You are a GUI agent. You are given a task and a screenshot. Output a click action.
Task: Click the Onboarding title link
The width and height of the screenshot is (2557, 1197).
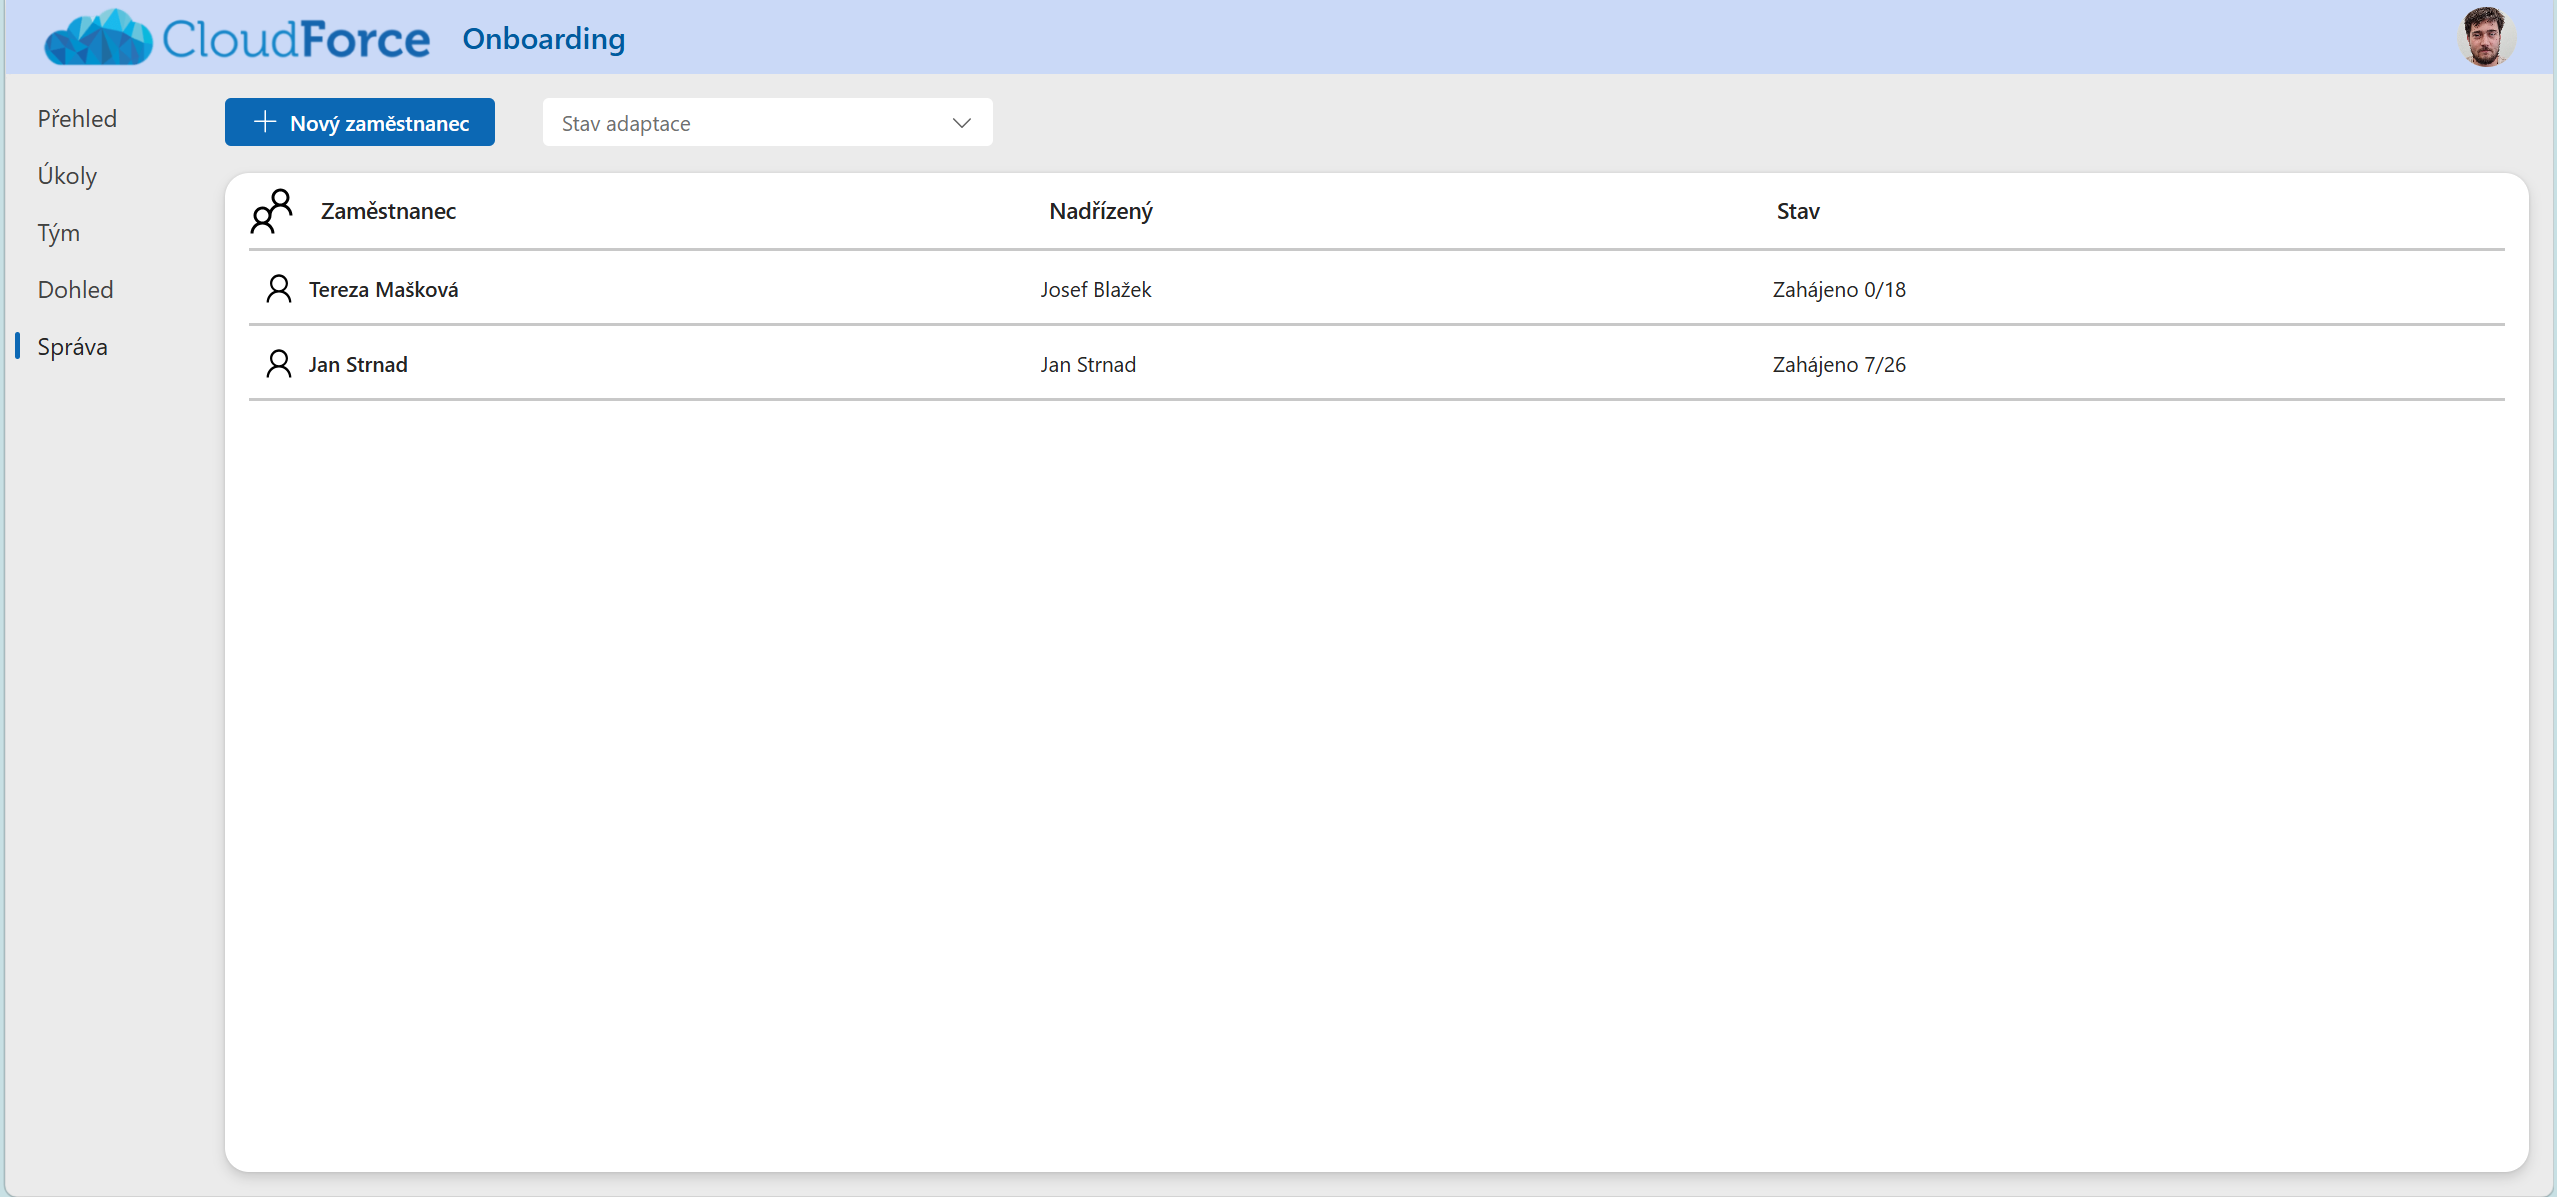[x=543, y=38]
